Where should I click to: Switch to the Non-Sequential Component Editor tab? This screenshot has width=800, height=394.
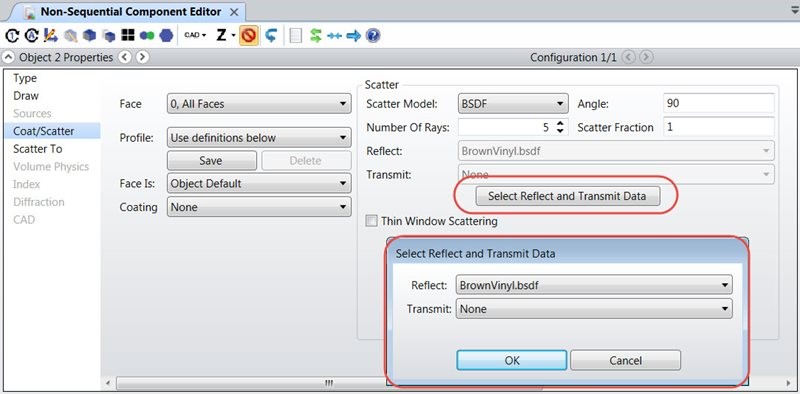click(131, 12)
